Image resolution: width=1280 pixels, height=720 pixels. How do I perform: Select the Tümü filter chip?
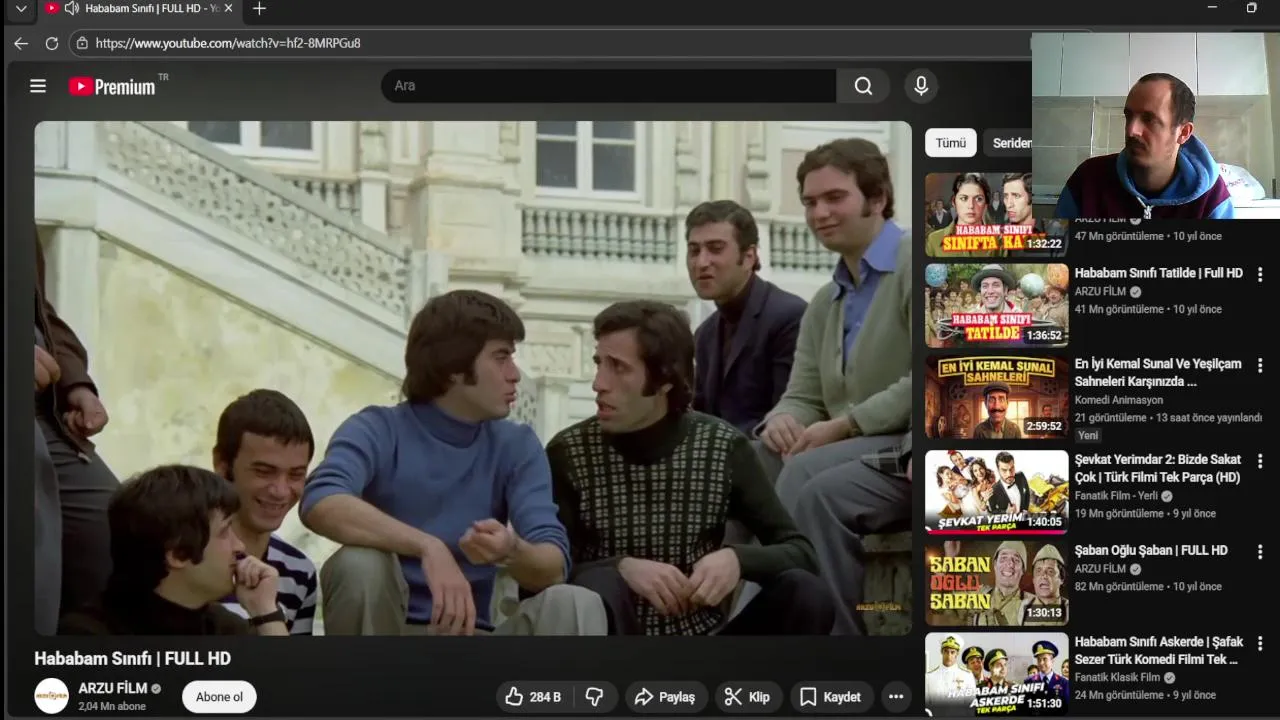[951, 143]
